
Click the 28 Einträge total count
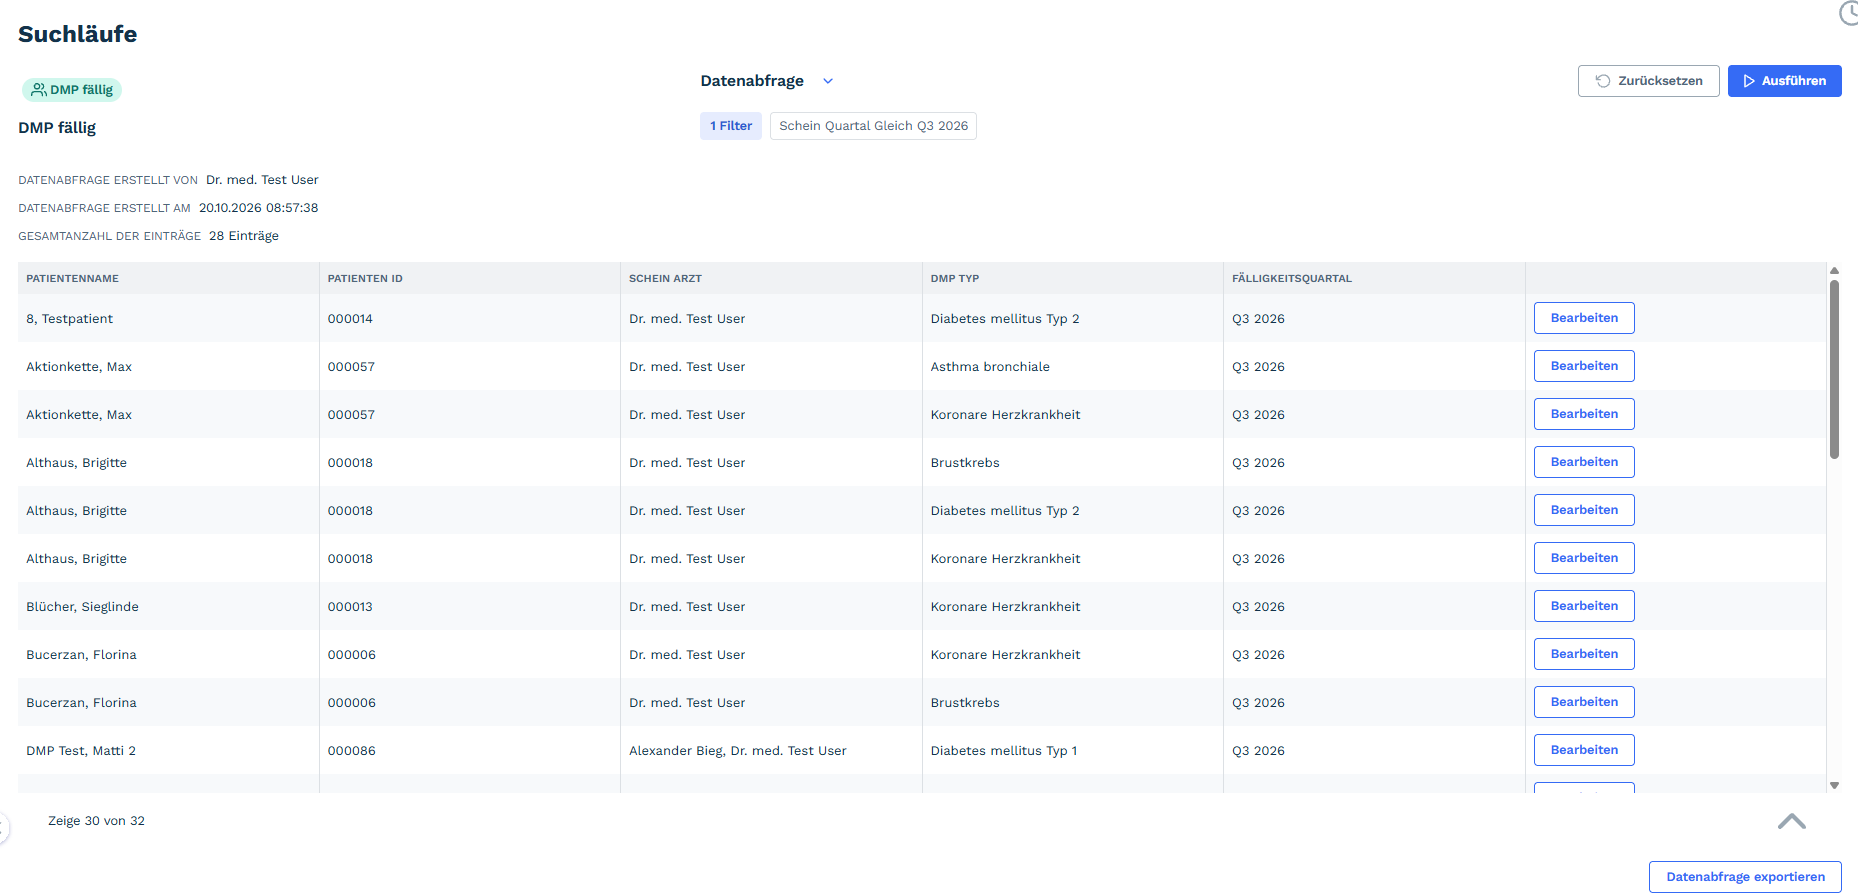click(244, 236)
